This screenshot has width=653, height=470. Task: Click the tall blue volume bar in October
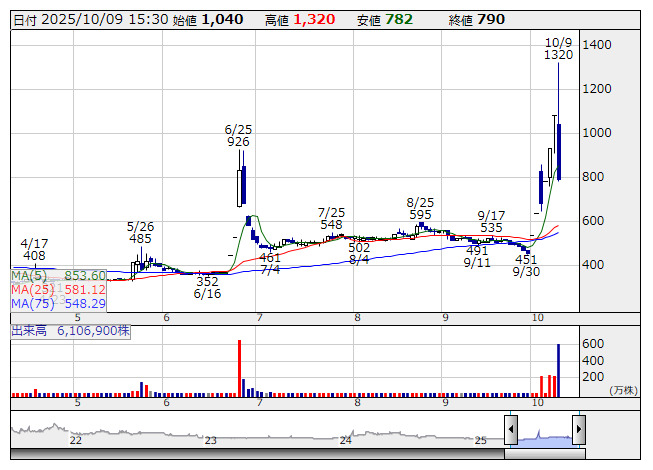click(558, 368)
